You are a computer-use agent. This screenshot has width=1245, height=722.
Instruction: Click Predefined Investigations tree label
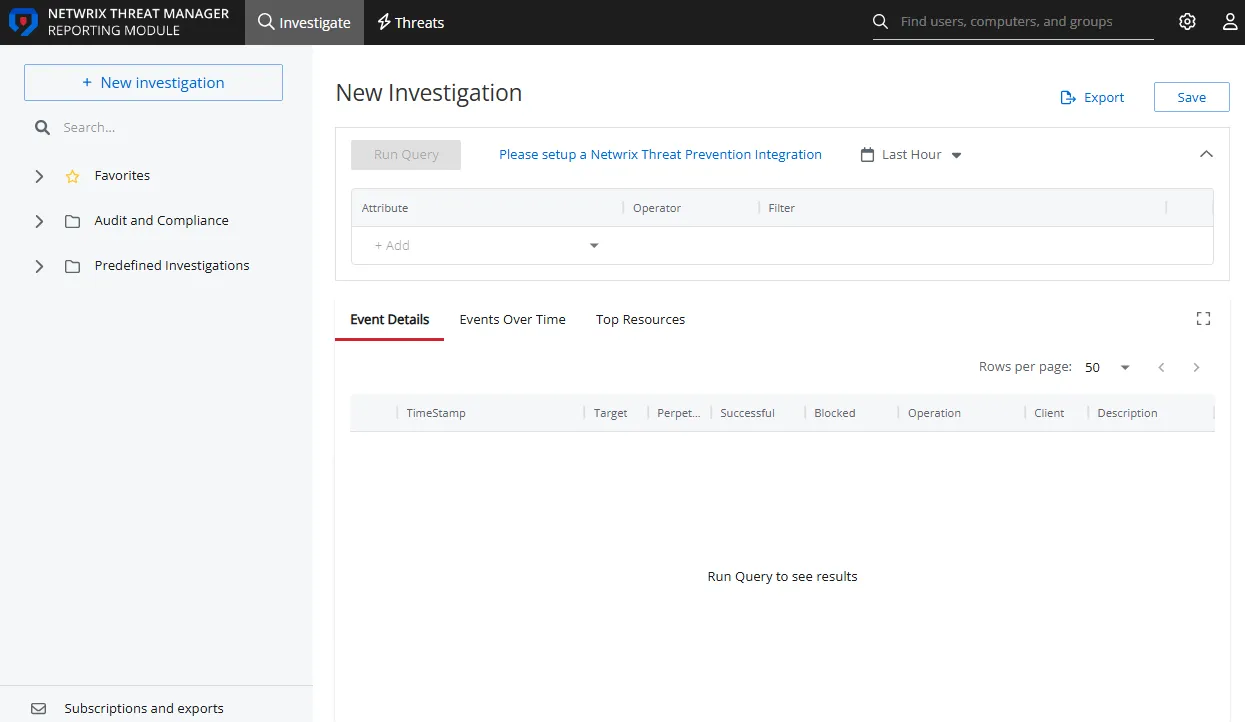coord(172,266)
